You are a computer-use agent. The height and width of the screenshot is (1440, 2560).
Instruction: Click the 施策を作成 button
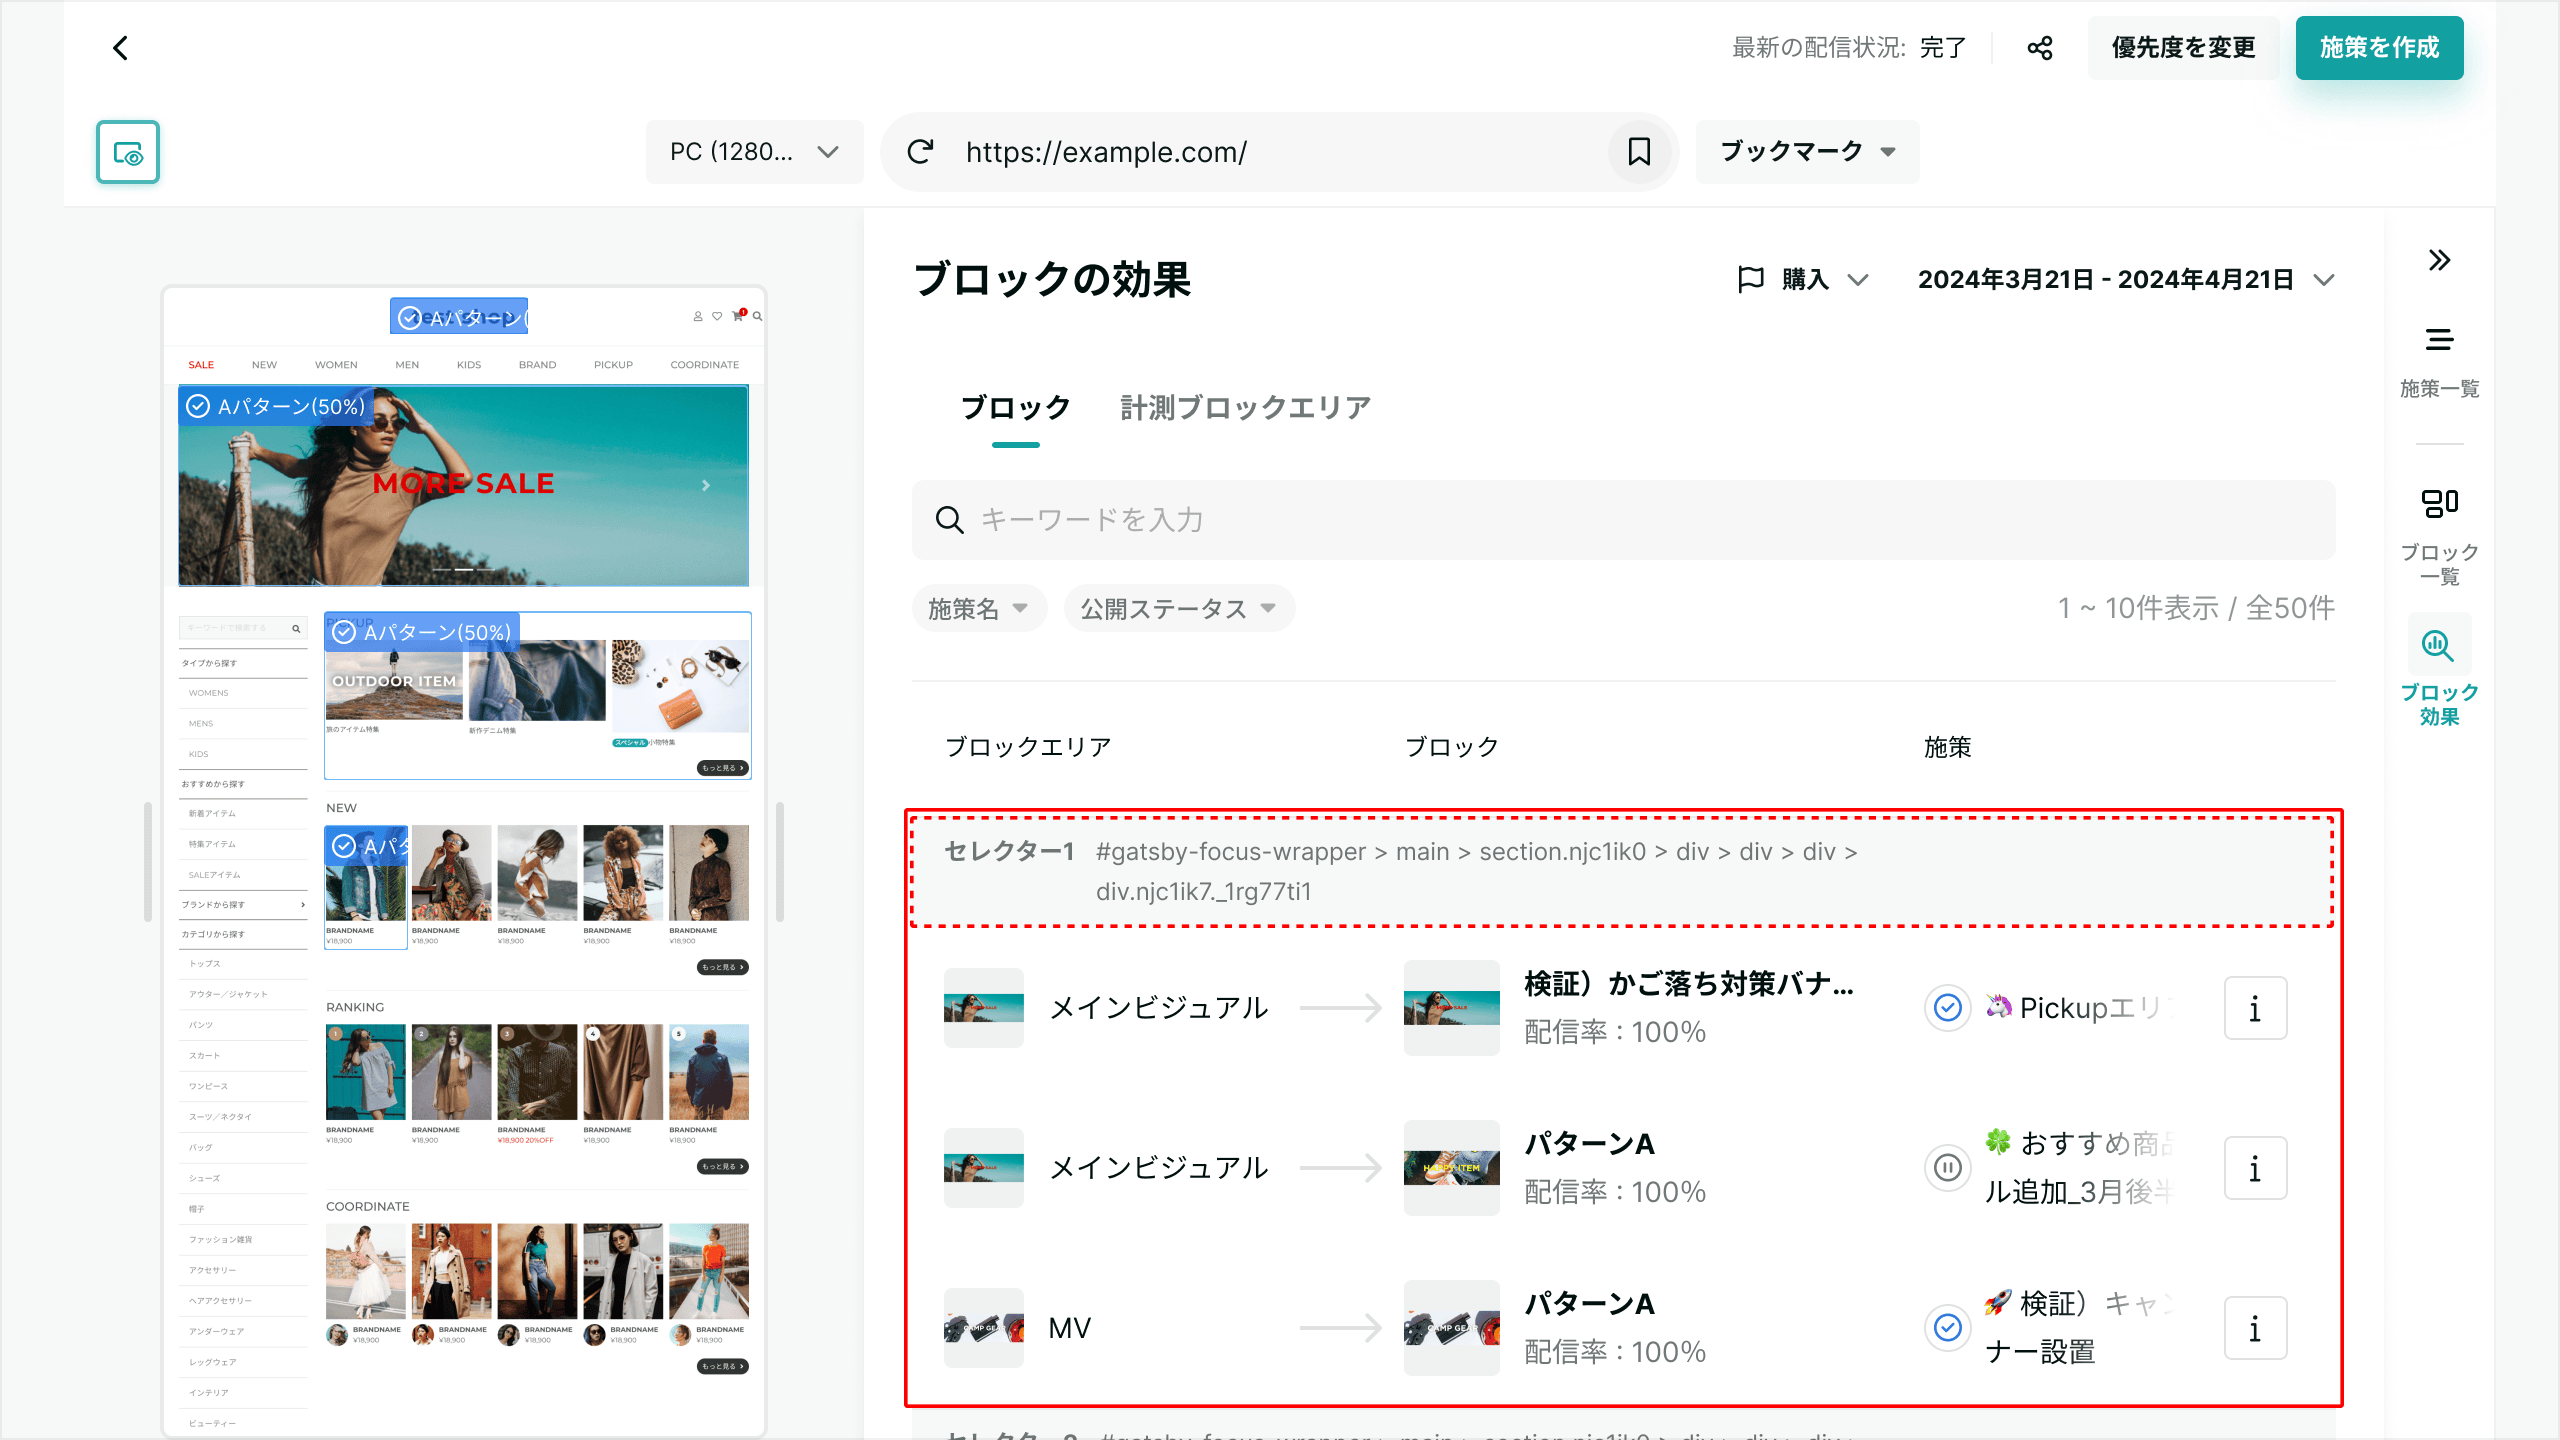pyautogui.click(x=2379, y=48)
